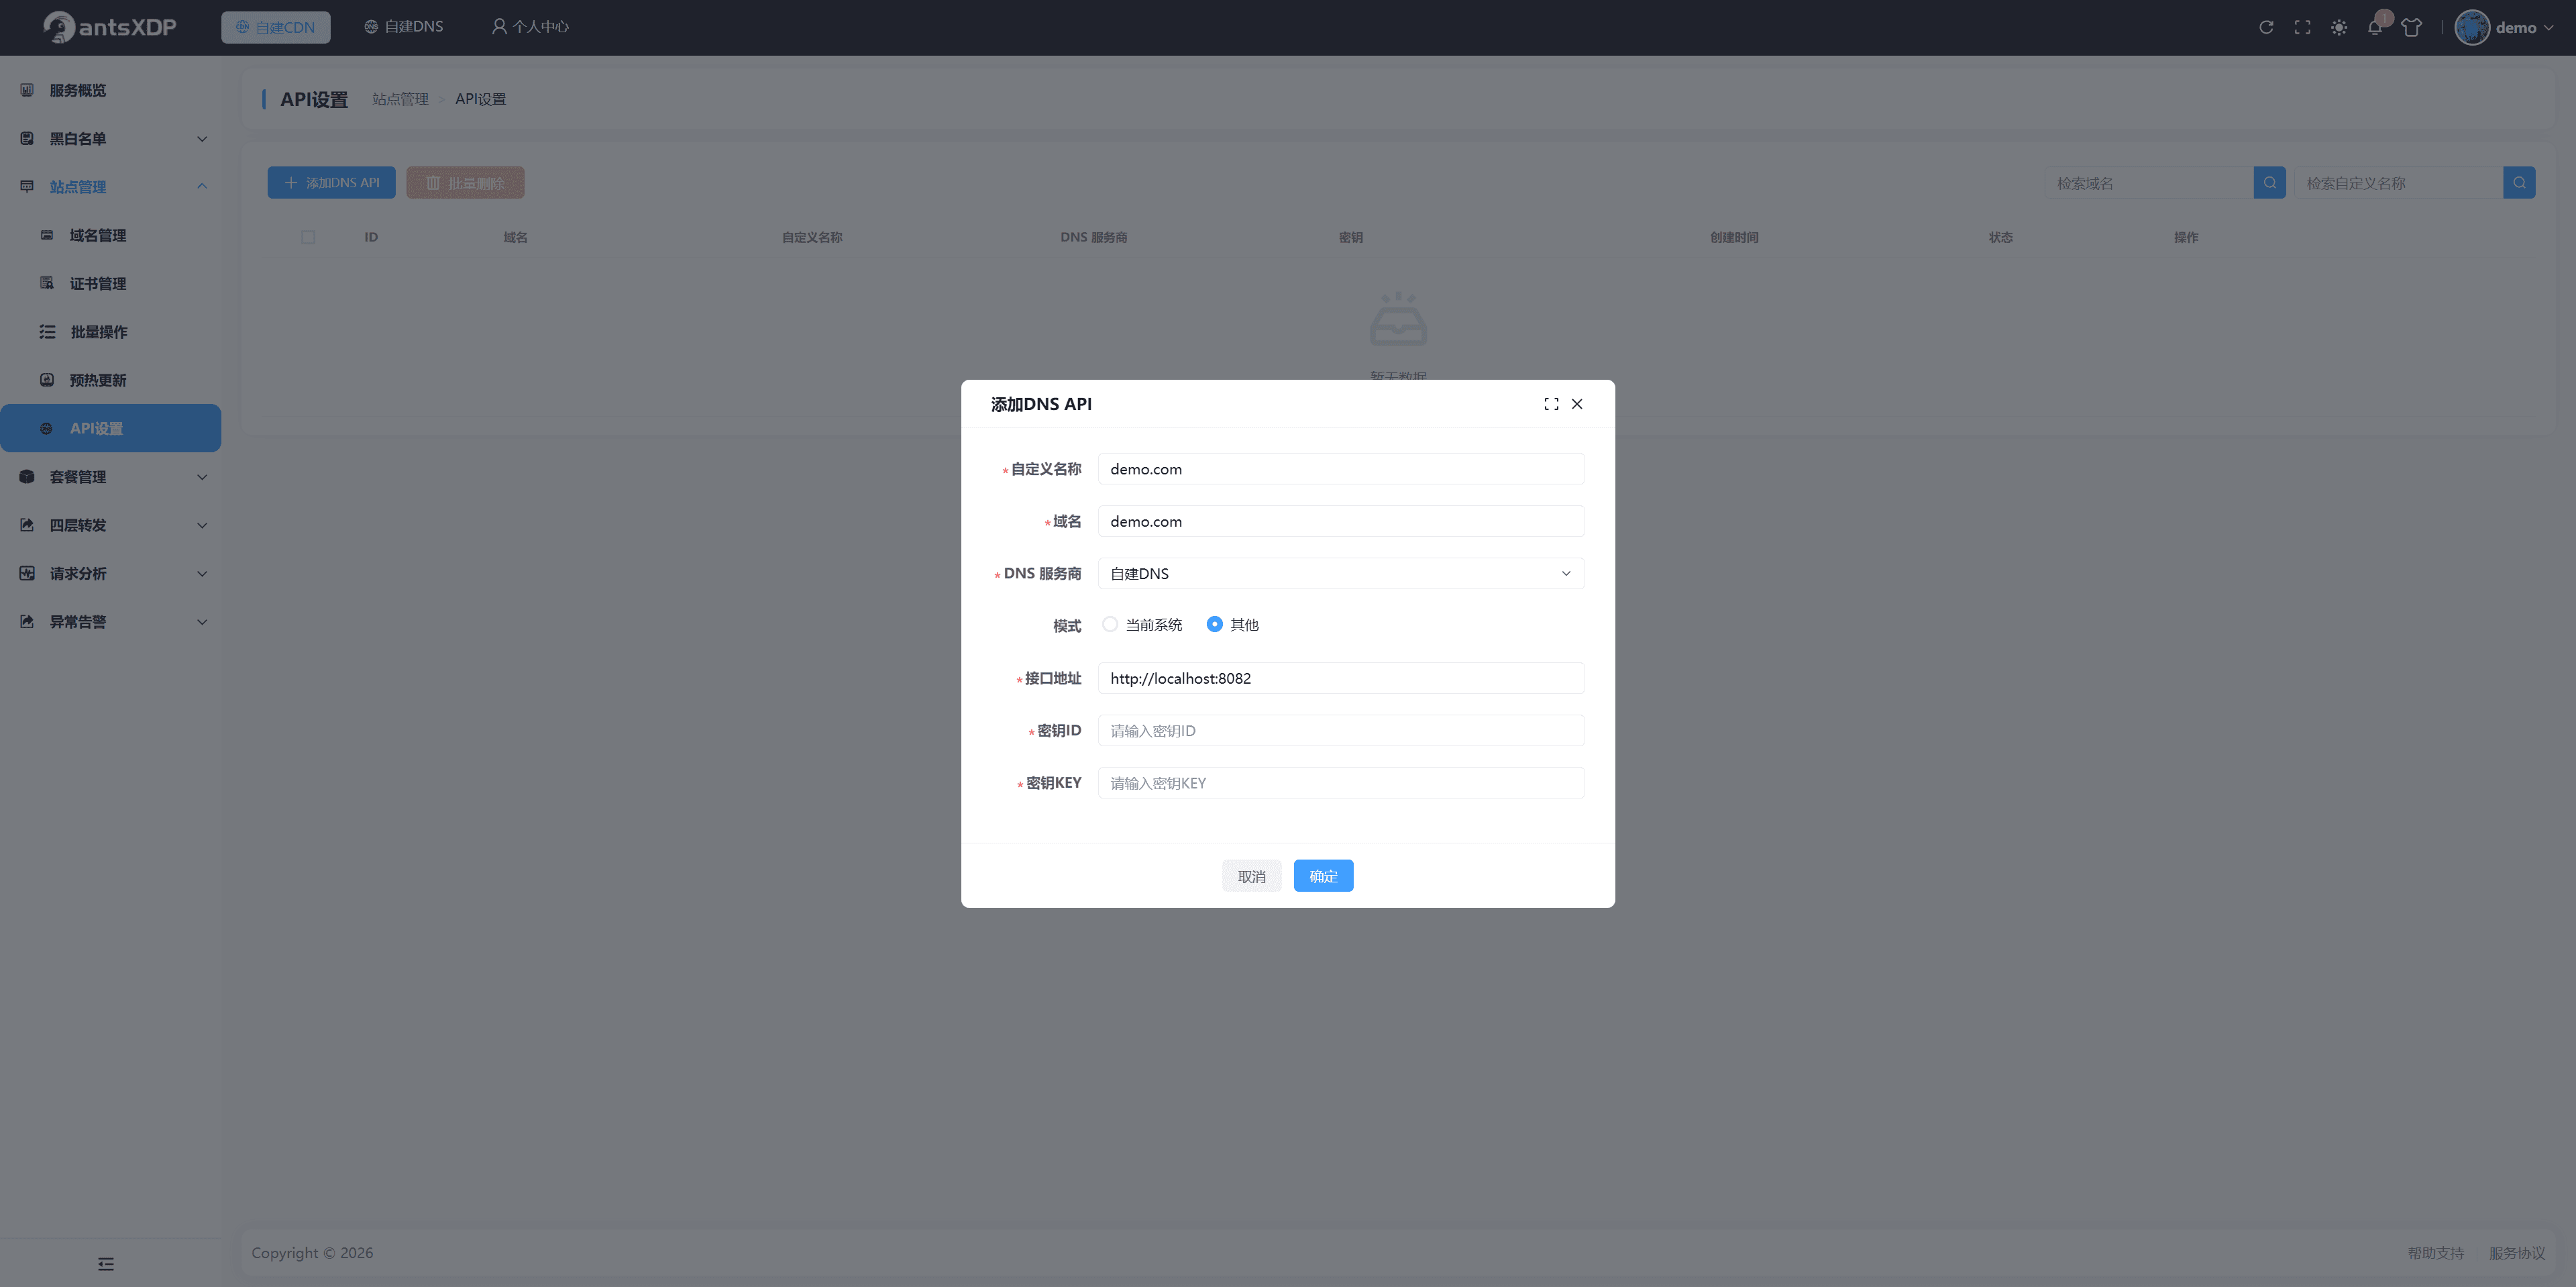The width and height of the screenshot is (2576, 1287).
Task: Confirm with the 确定 button
Action: point(1323,876)
